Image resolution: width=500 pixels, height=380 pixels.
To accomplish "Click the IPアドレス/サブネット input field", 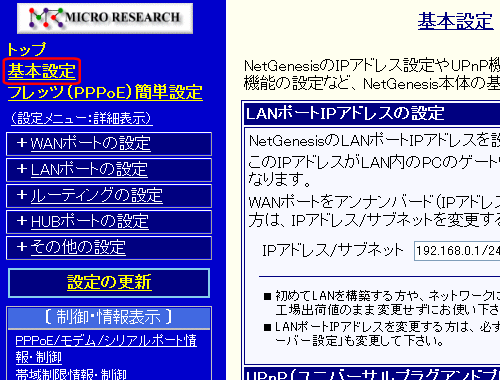I will (x=457, y=251).
